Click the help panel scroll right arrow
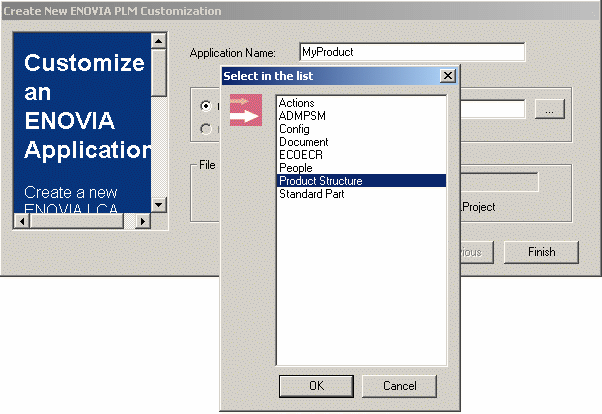Image resolution: width=602 pixels, height=414 pixels. pos(143,221)
